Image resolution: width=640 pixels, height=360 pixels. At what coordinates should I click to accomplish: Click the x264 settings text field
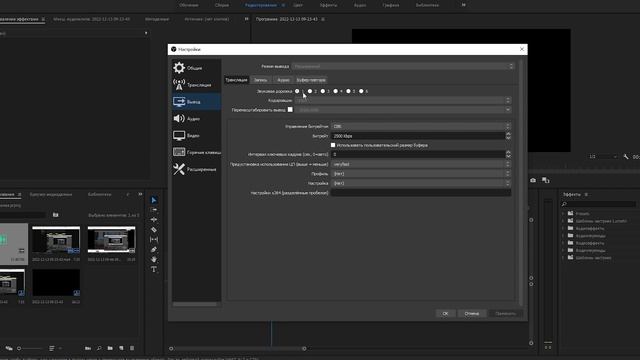(421, 193)
